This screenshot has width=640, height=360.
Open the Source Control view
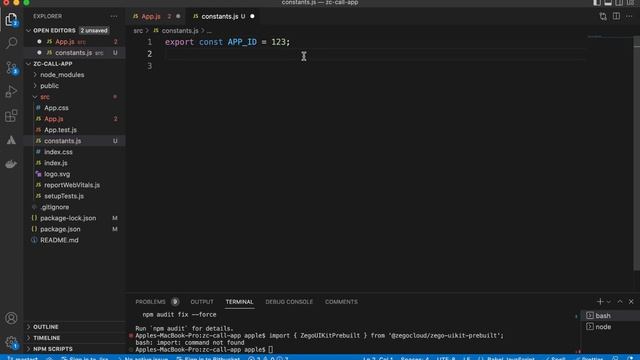point(11,67)
